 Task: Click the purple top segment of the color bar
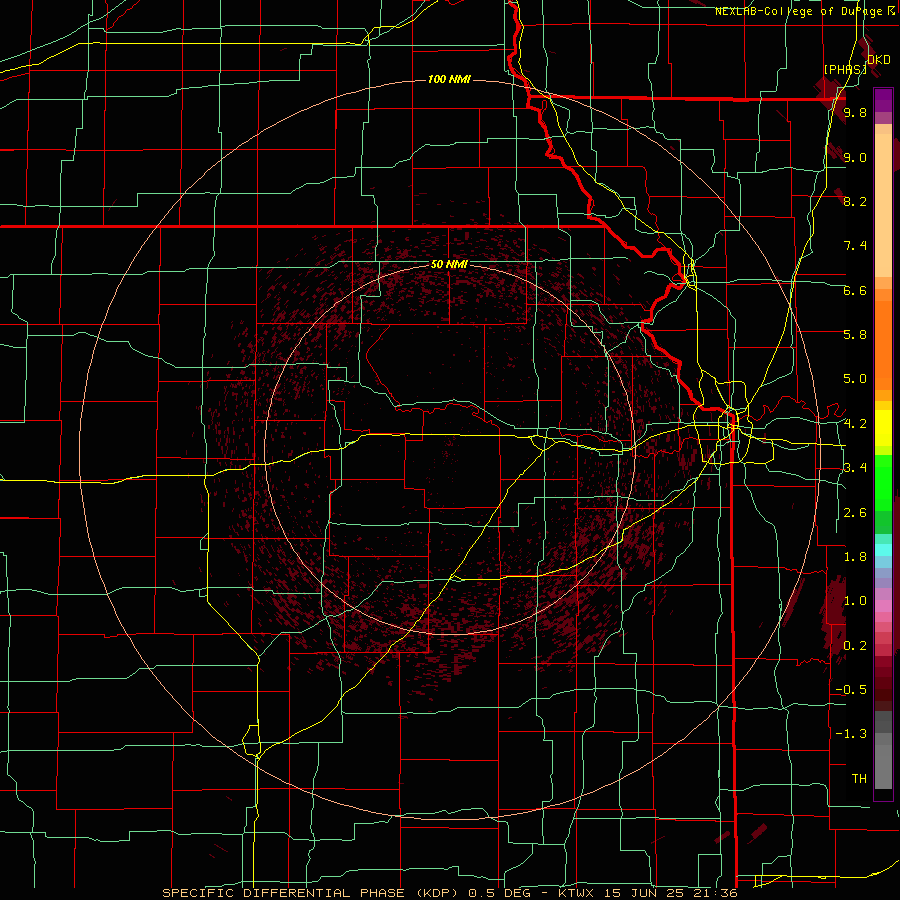tap(883, 100)
